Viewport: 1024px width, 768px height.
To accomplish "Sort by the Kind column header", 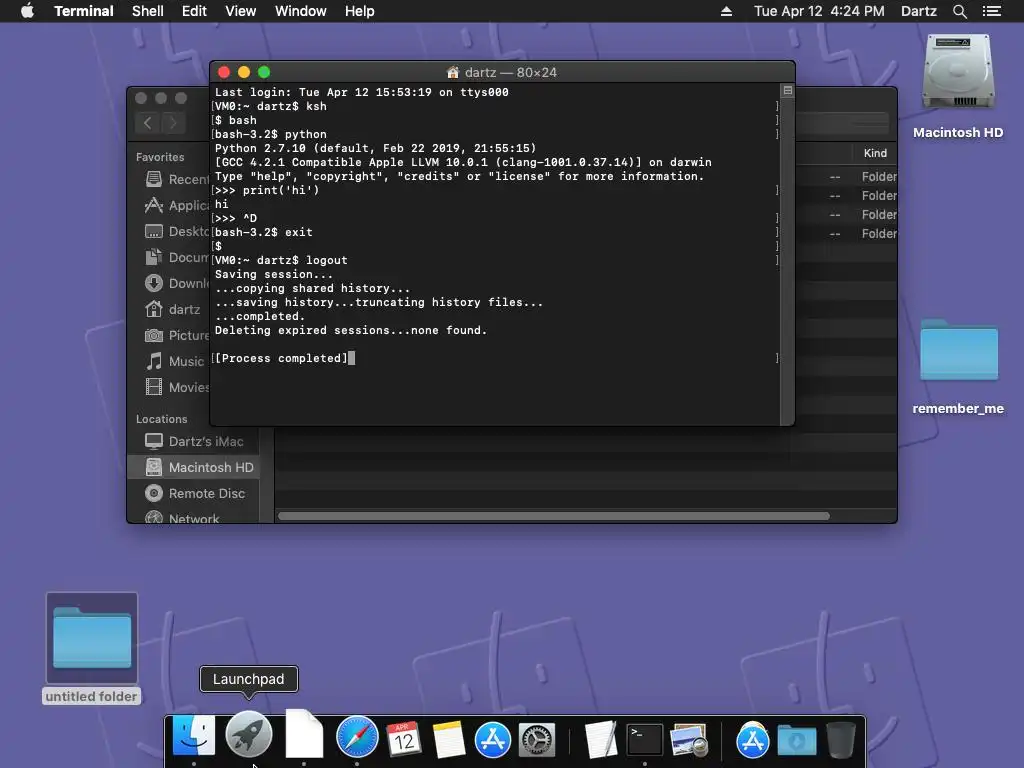I will point(875,153).
